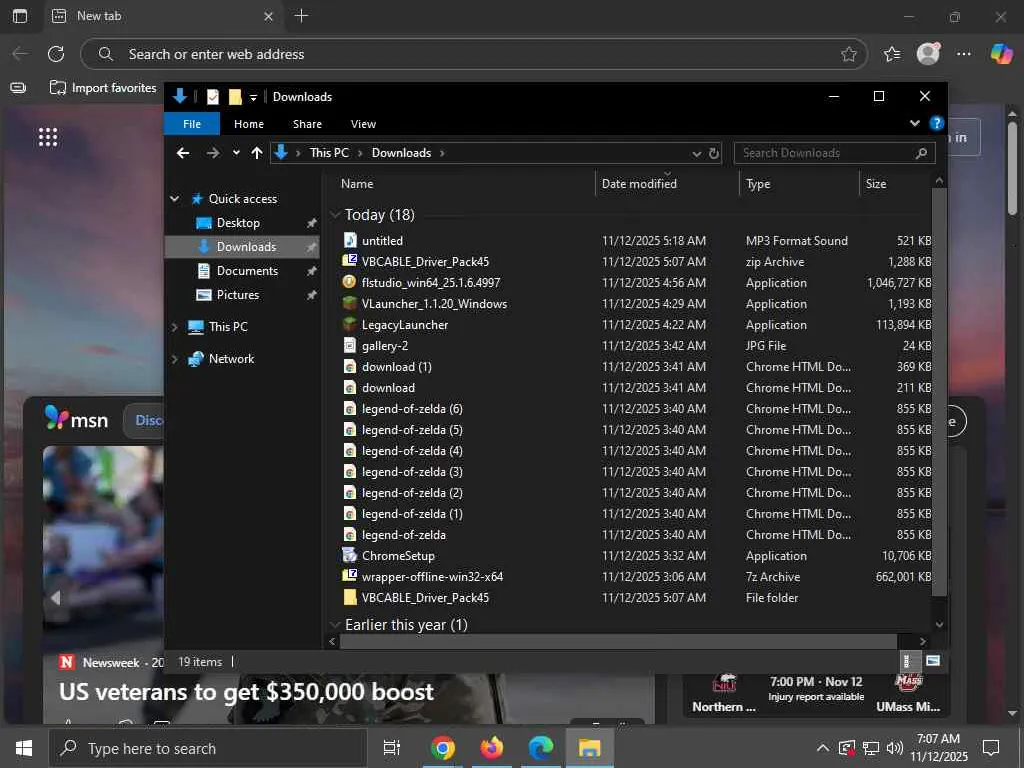The height and width of the screenshot is (768, 1024).
Task: Select the VLauncher_1.1.20_Windows icon
Action: [x=349, y=303]
